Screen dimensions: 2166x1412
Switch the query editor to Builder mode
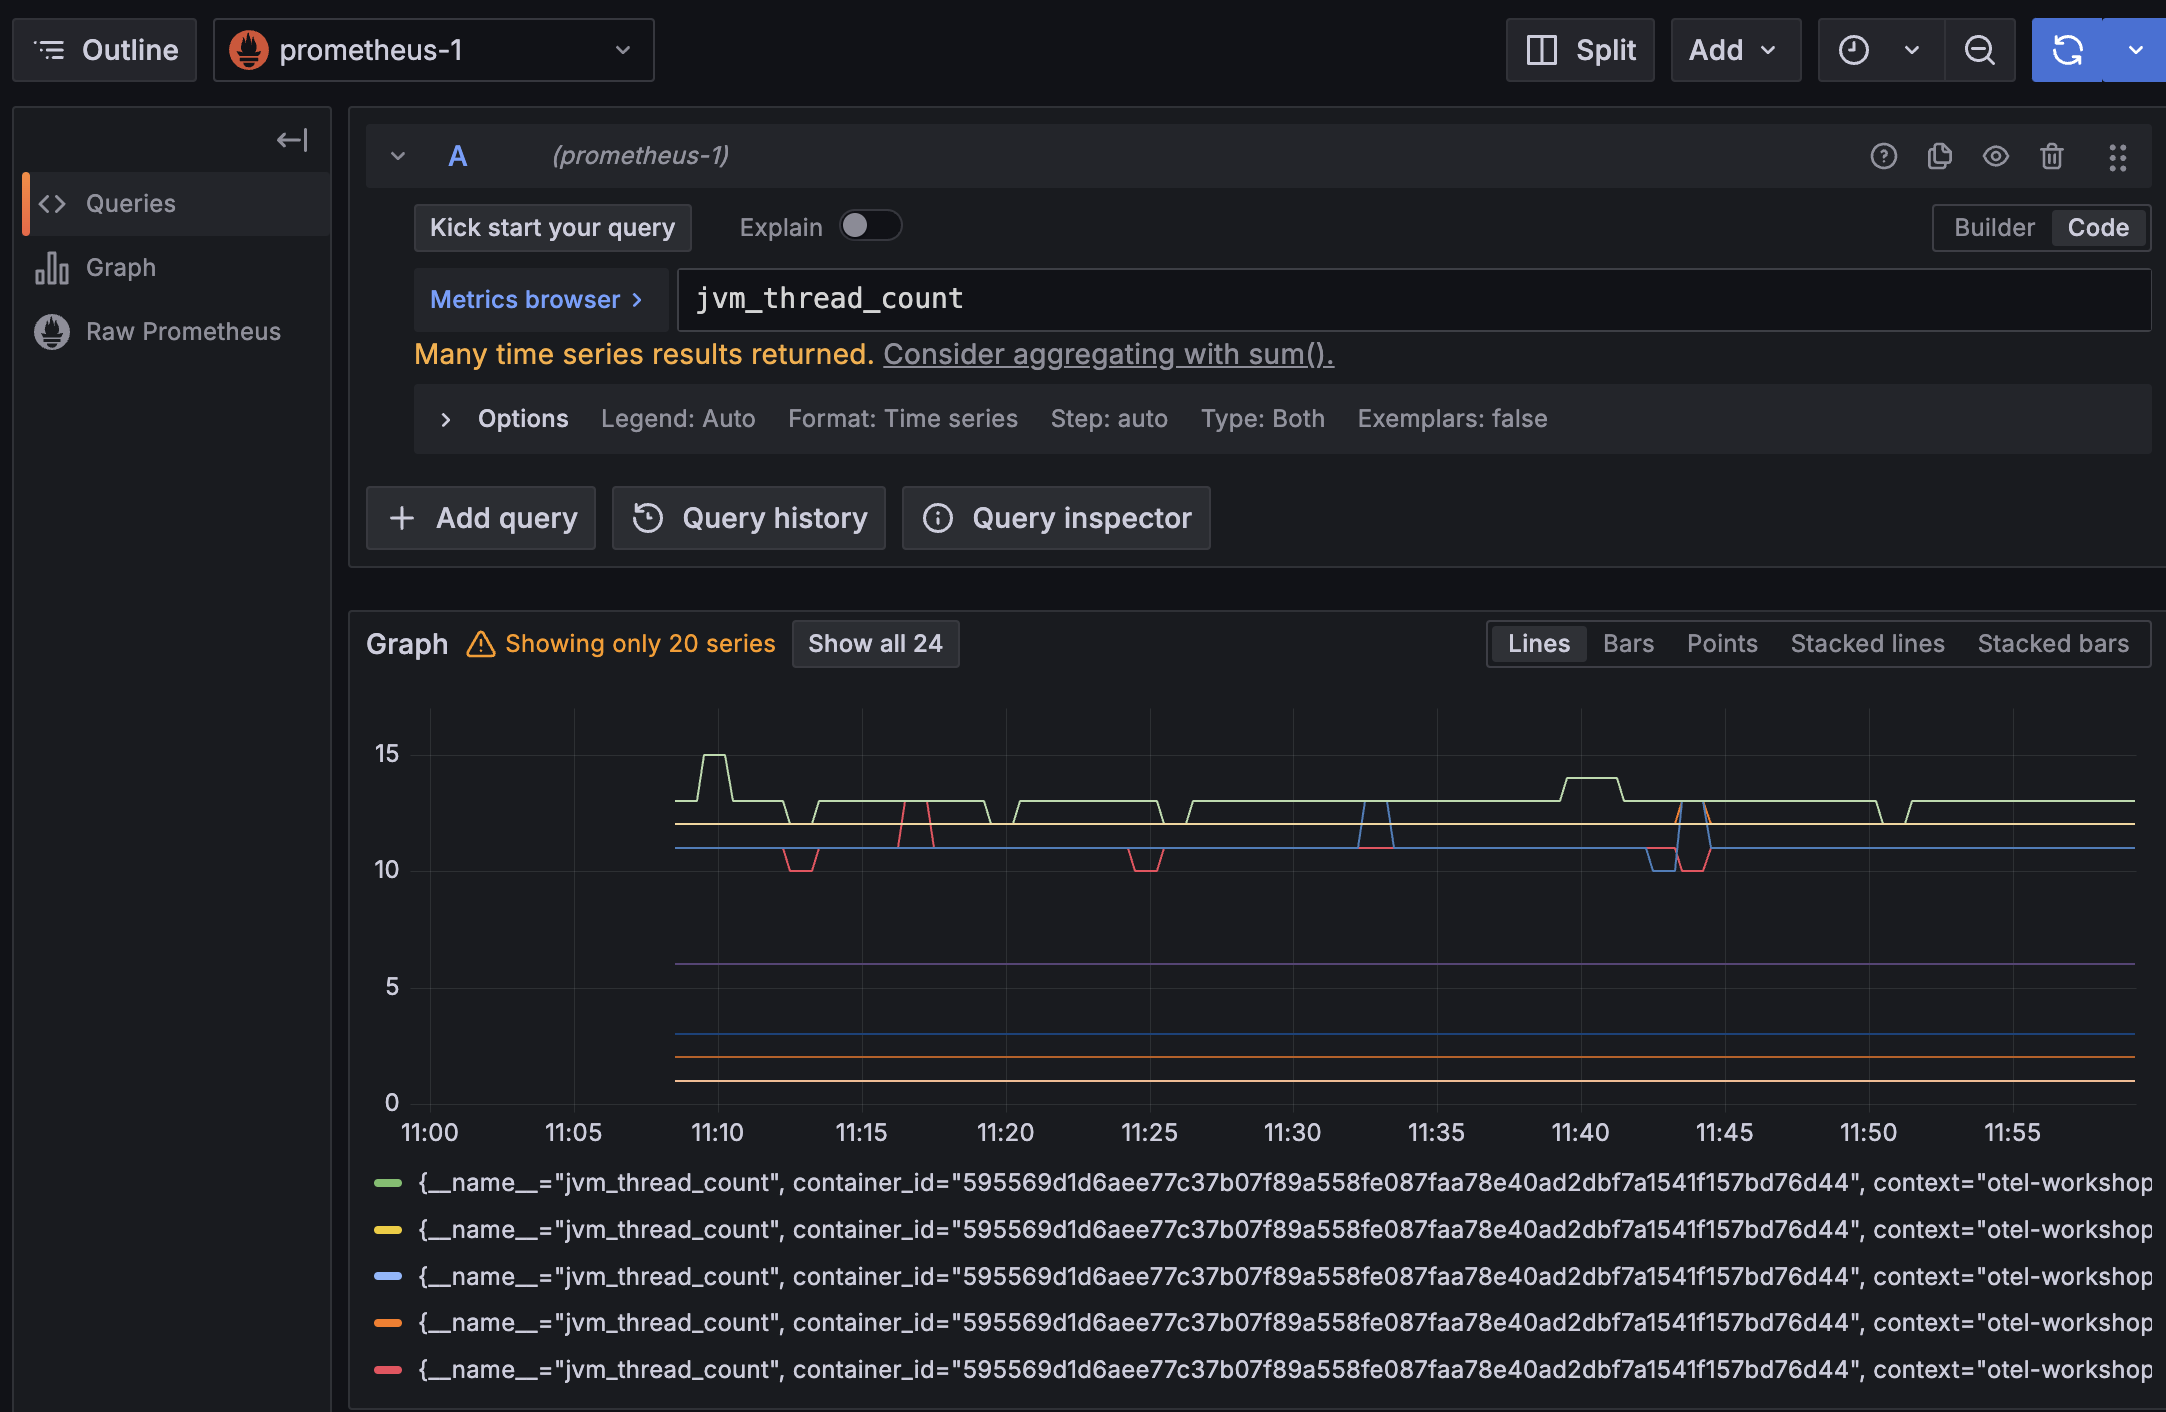(x=1993, y=228)
